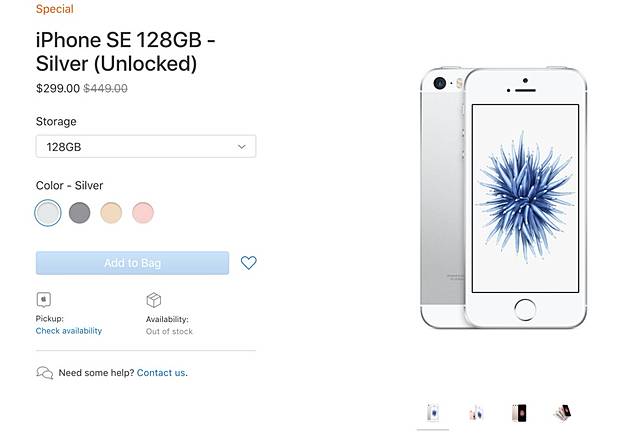Pick the Gold color swatch
The image size is (644, 440).
(111, 212)
